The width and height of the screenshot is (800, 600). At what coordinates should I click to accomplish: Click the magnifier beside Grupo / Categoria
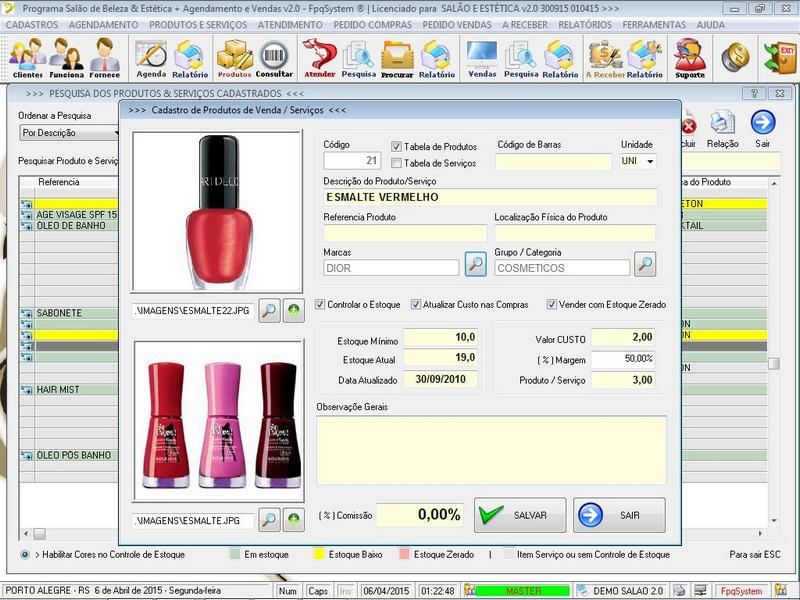point(646,266)
